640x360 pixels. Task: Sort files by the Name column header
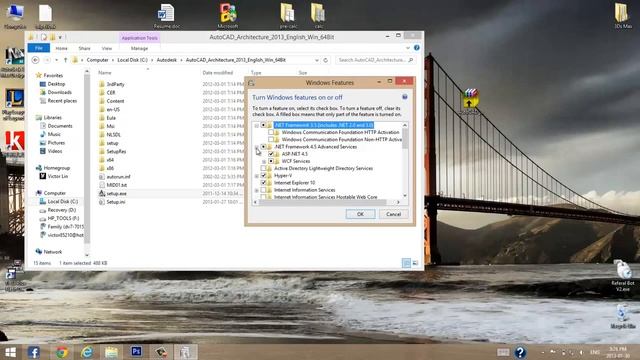pyautogui.click(x=105, y=73)
